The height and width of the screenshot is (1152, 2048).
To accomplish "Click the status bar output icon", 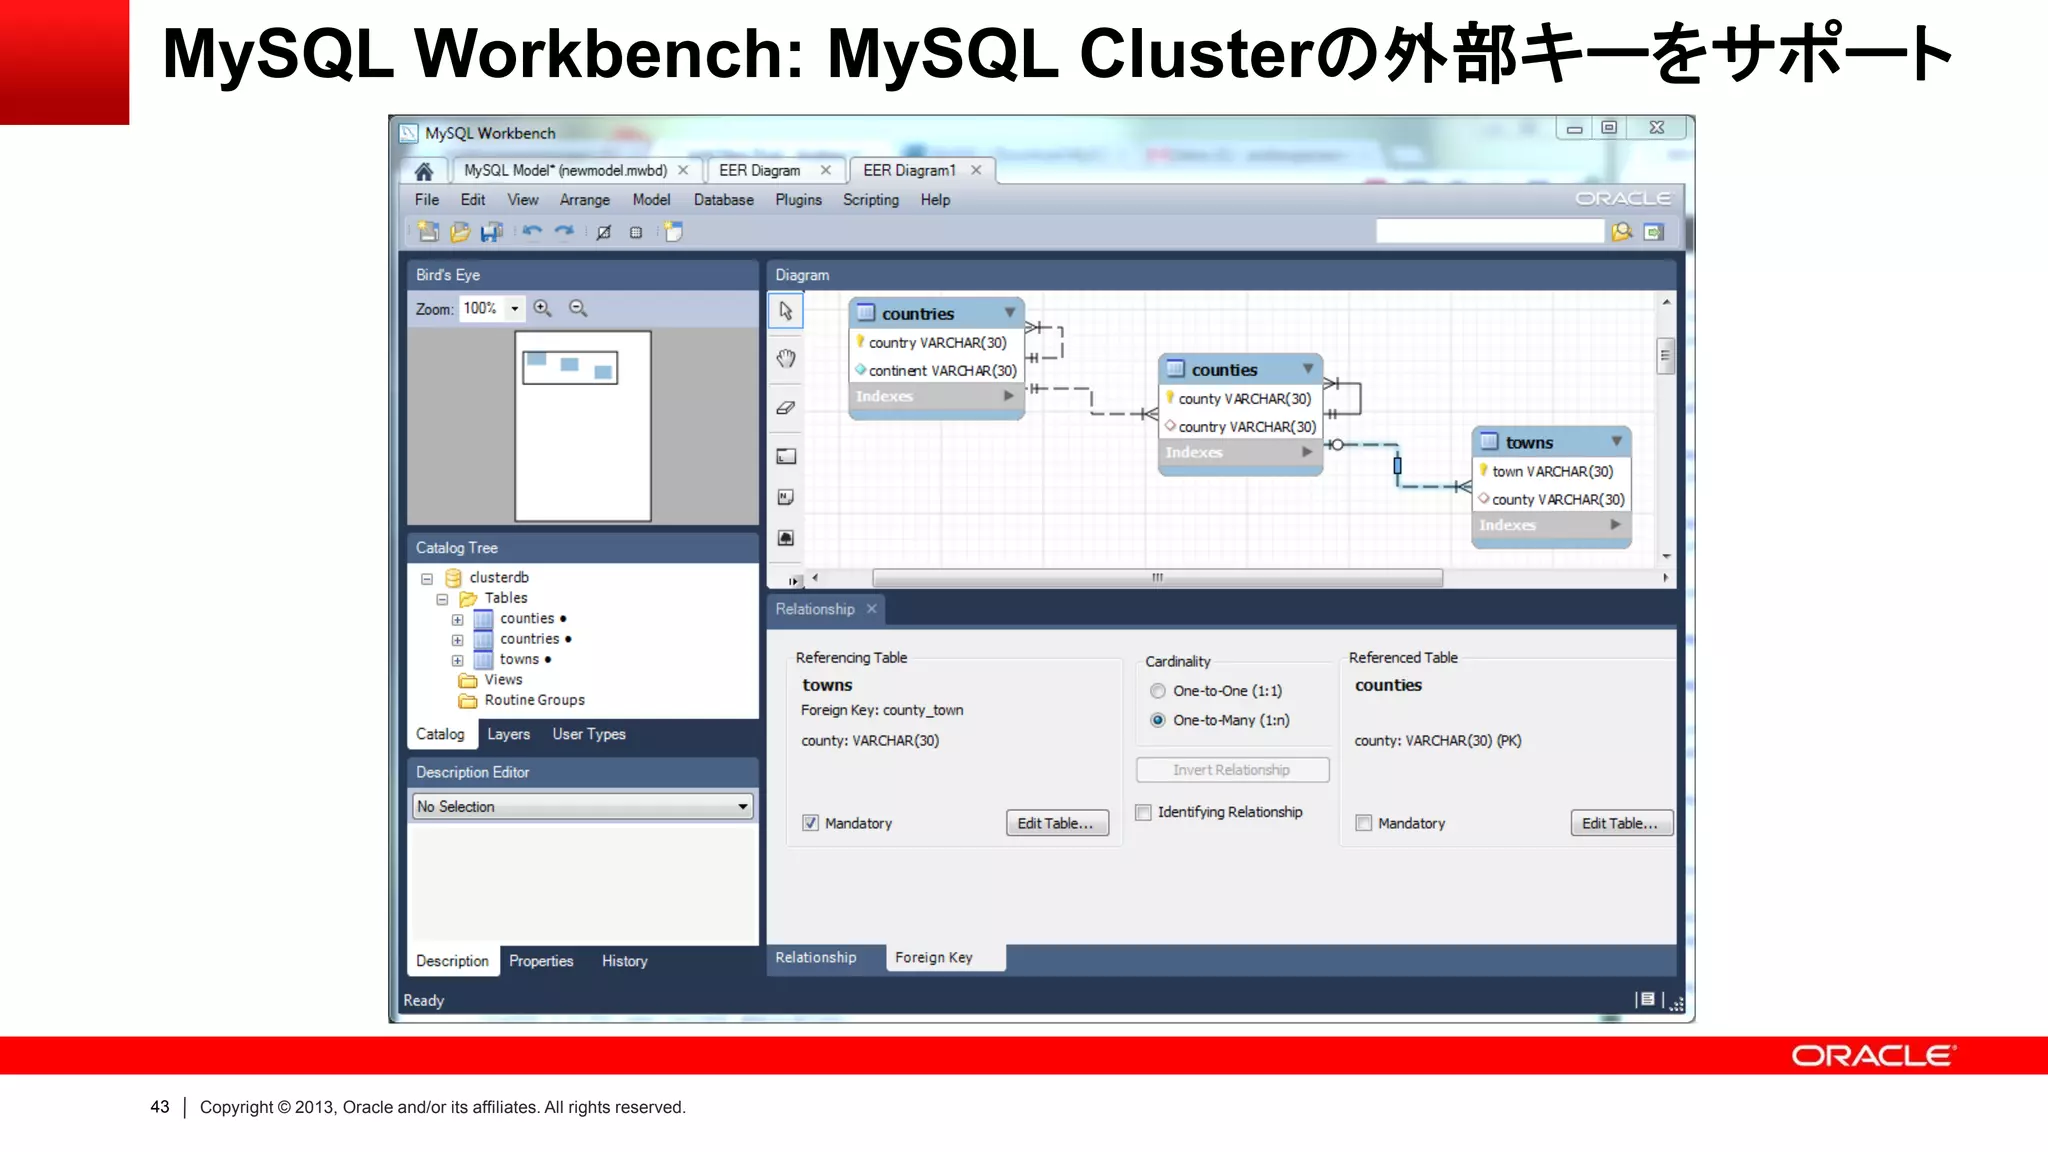I will [1647, 999].
